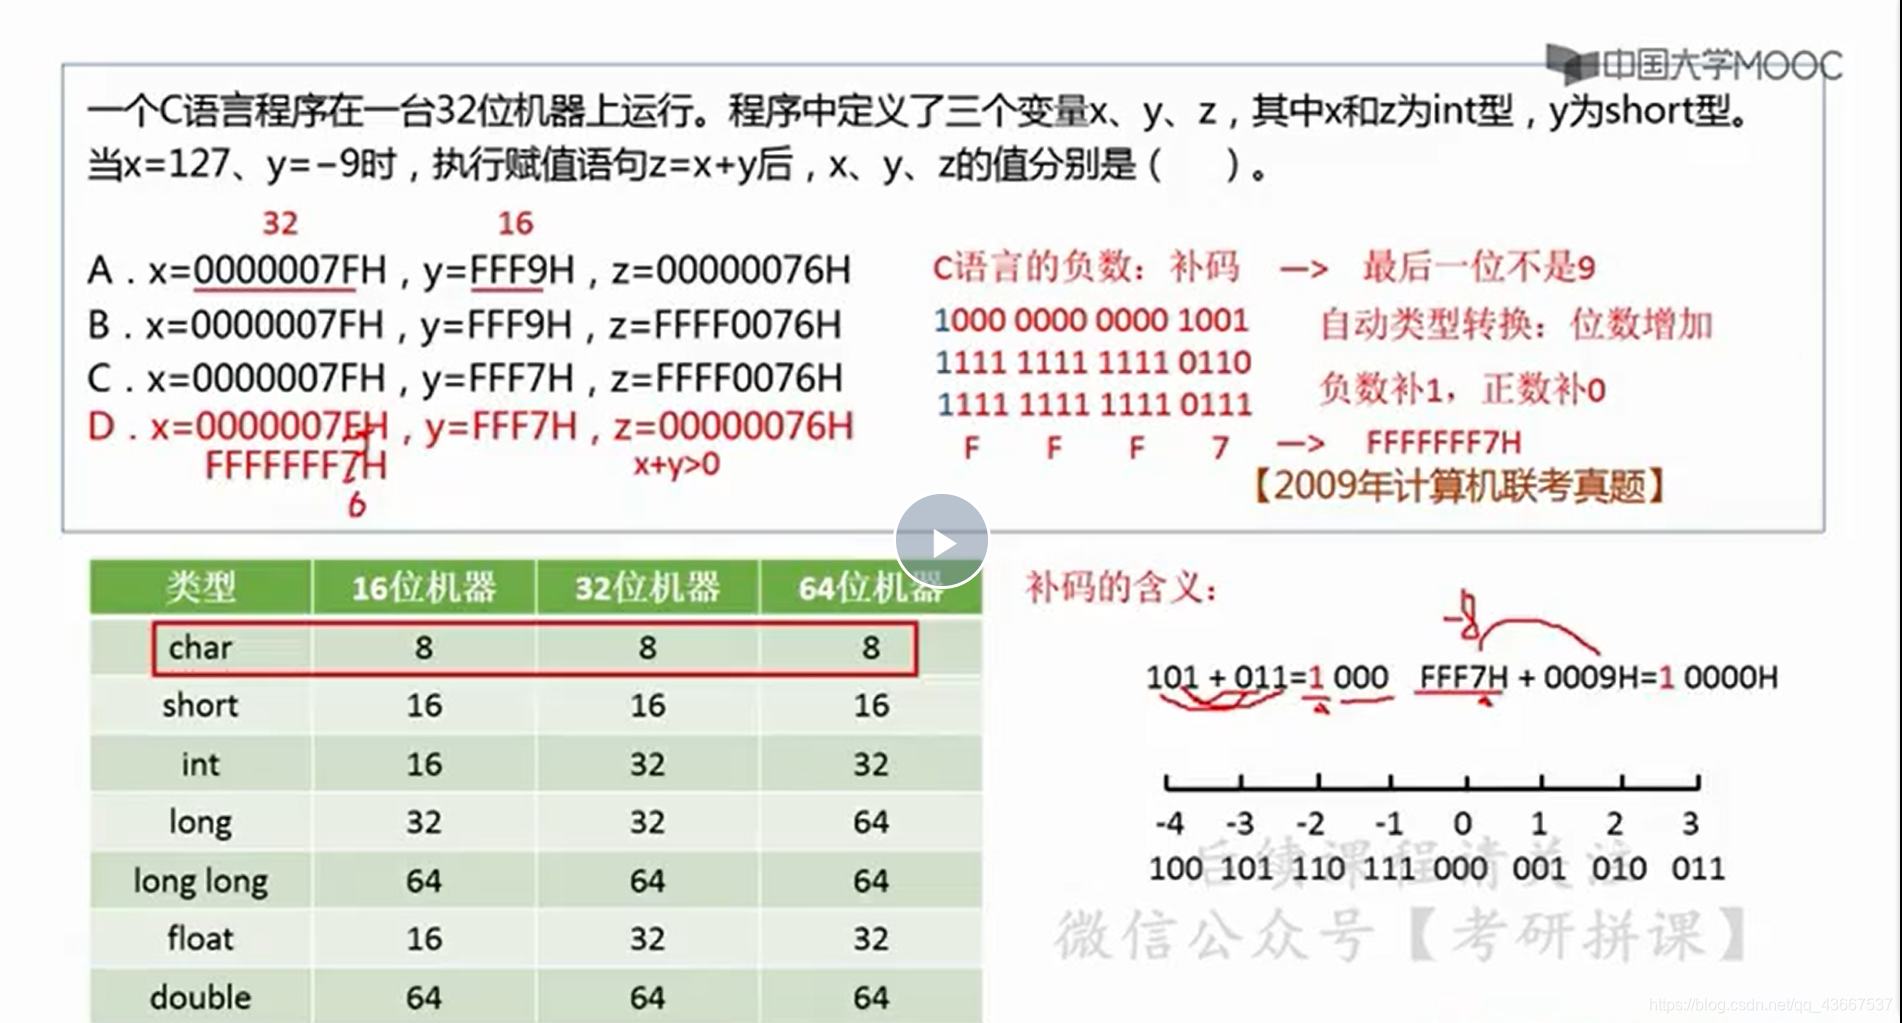Click the 【2009年计算机联考真题】 label
This screenshot has height=1023, width=1902.
tap(1459, 486)
